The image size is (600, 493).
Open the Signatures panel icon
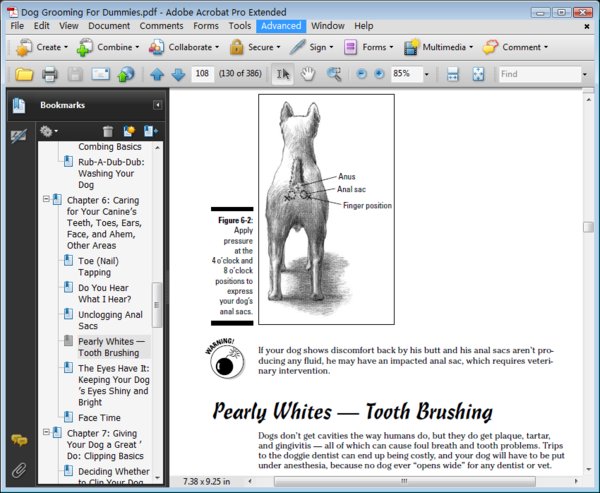[18, 135]
